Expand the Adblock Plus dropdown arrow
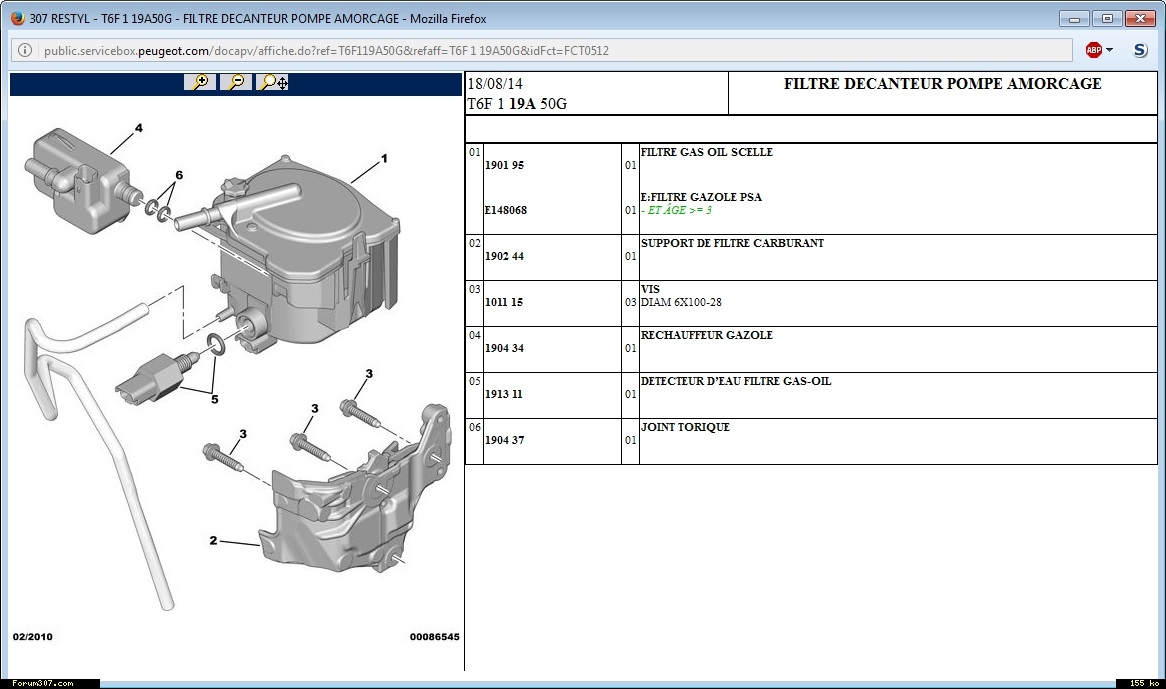Image resolution: width=1166 pixels, height=689 pixels. click(x=1109, y=50)
